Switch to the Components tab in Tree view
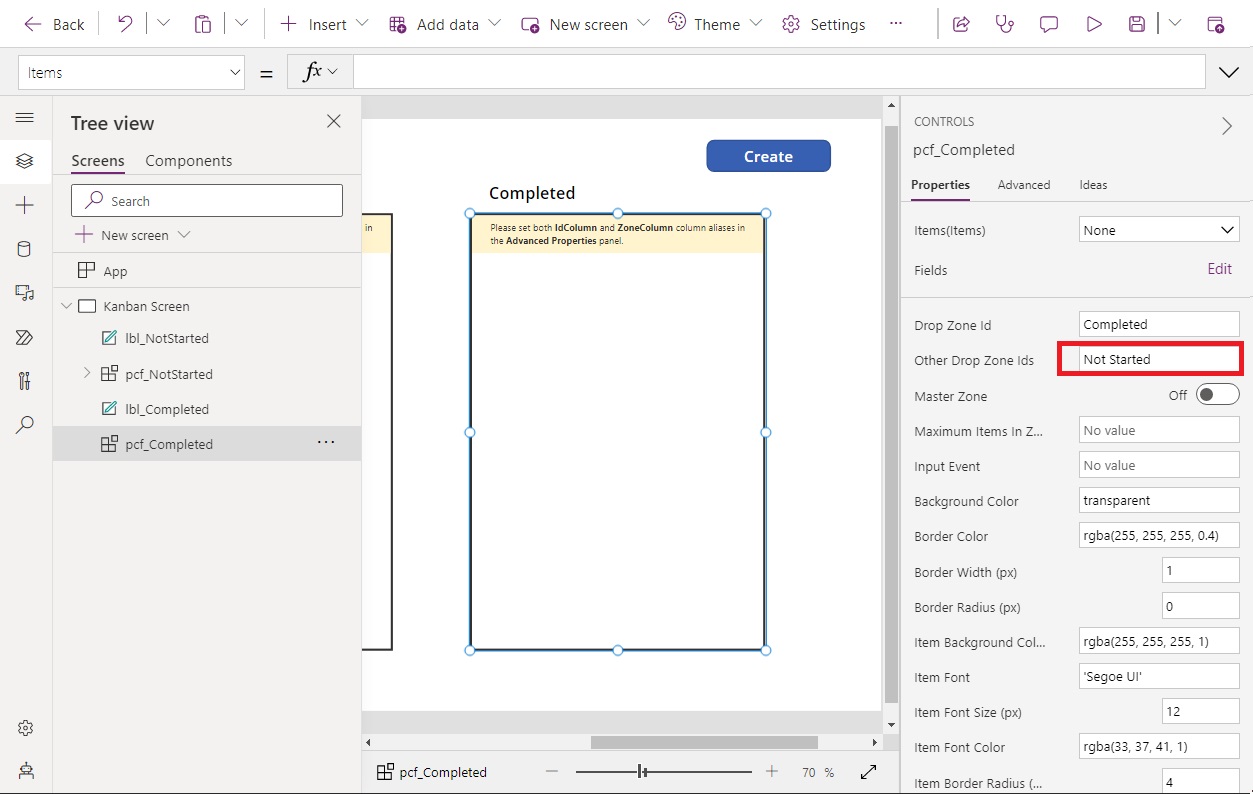 188,160
